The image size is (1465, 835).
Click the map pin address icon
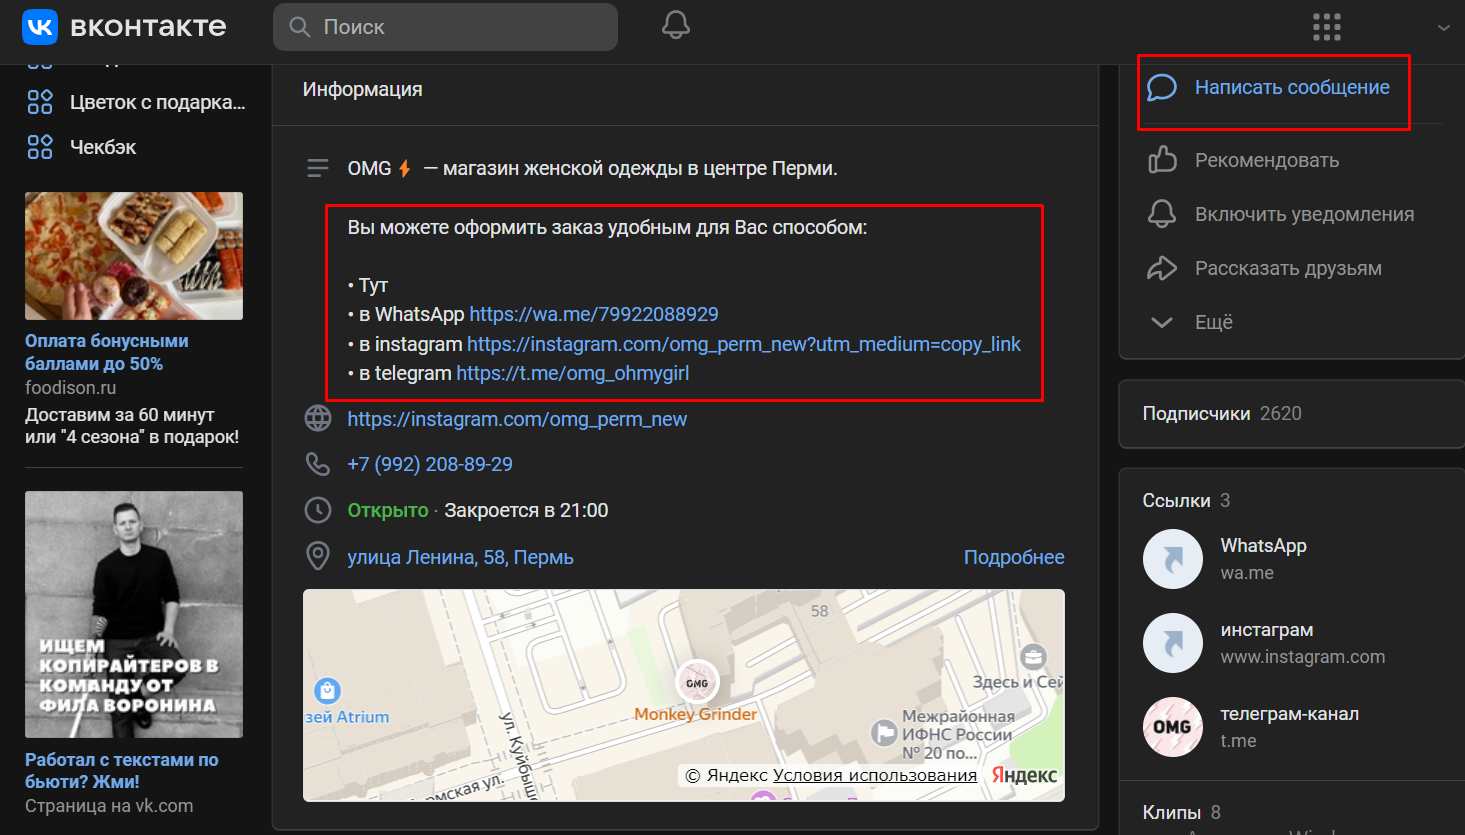(x=318, y=556)
